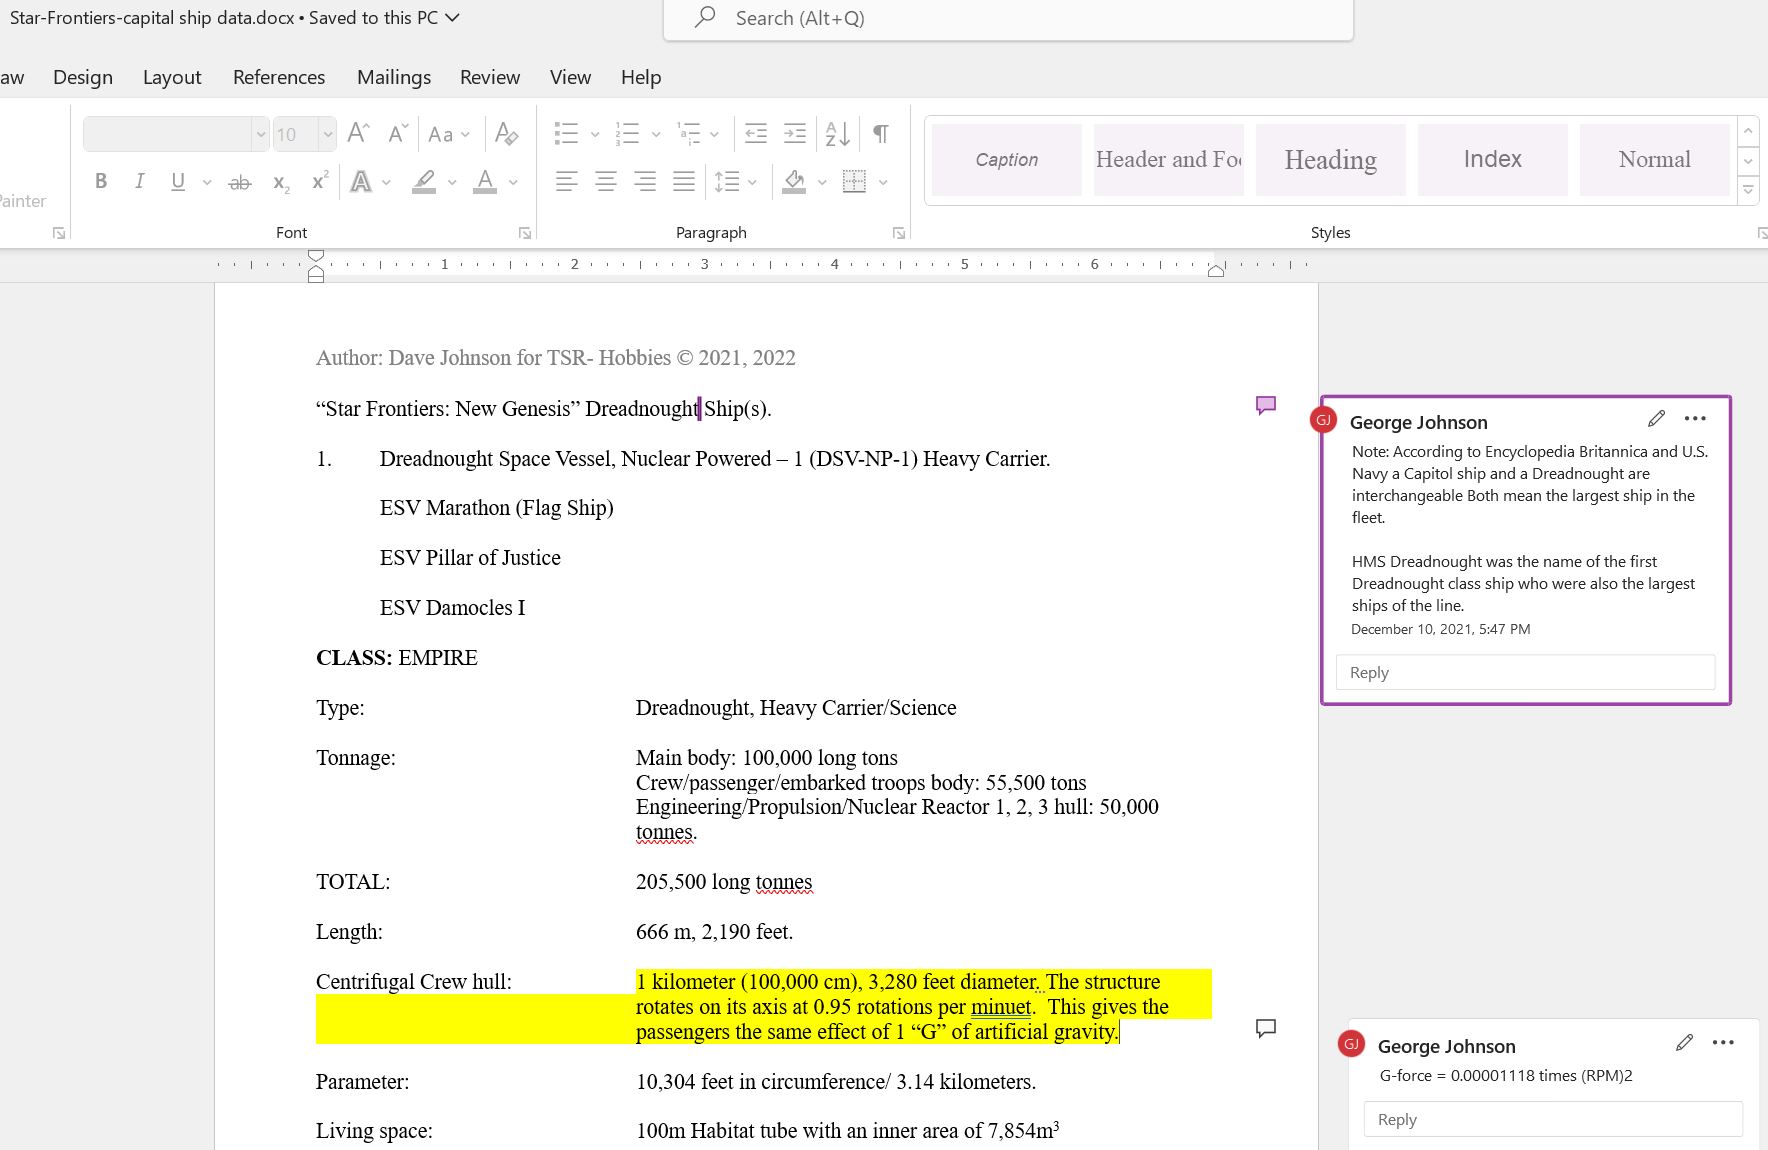Apply the Normal style
Screen dimensions: 1768x1150
pyautogui.click(x=1654, y=160)
